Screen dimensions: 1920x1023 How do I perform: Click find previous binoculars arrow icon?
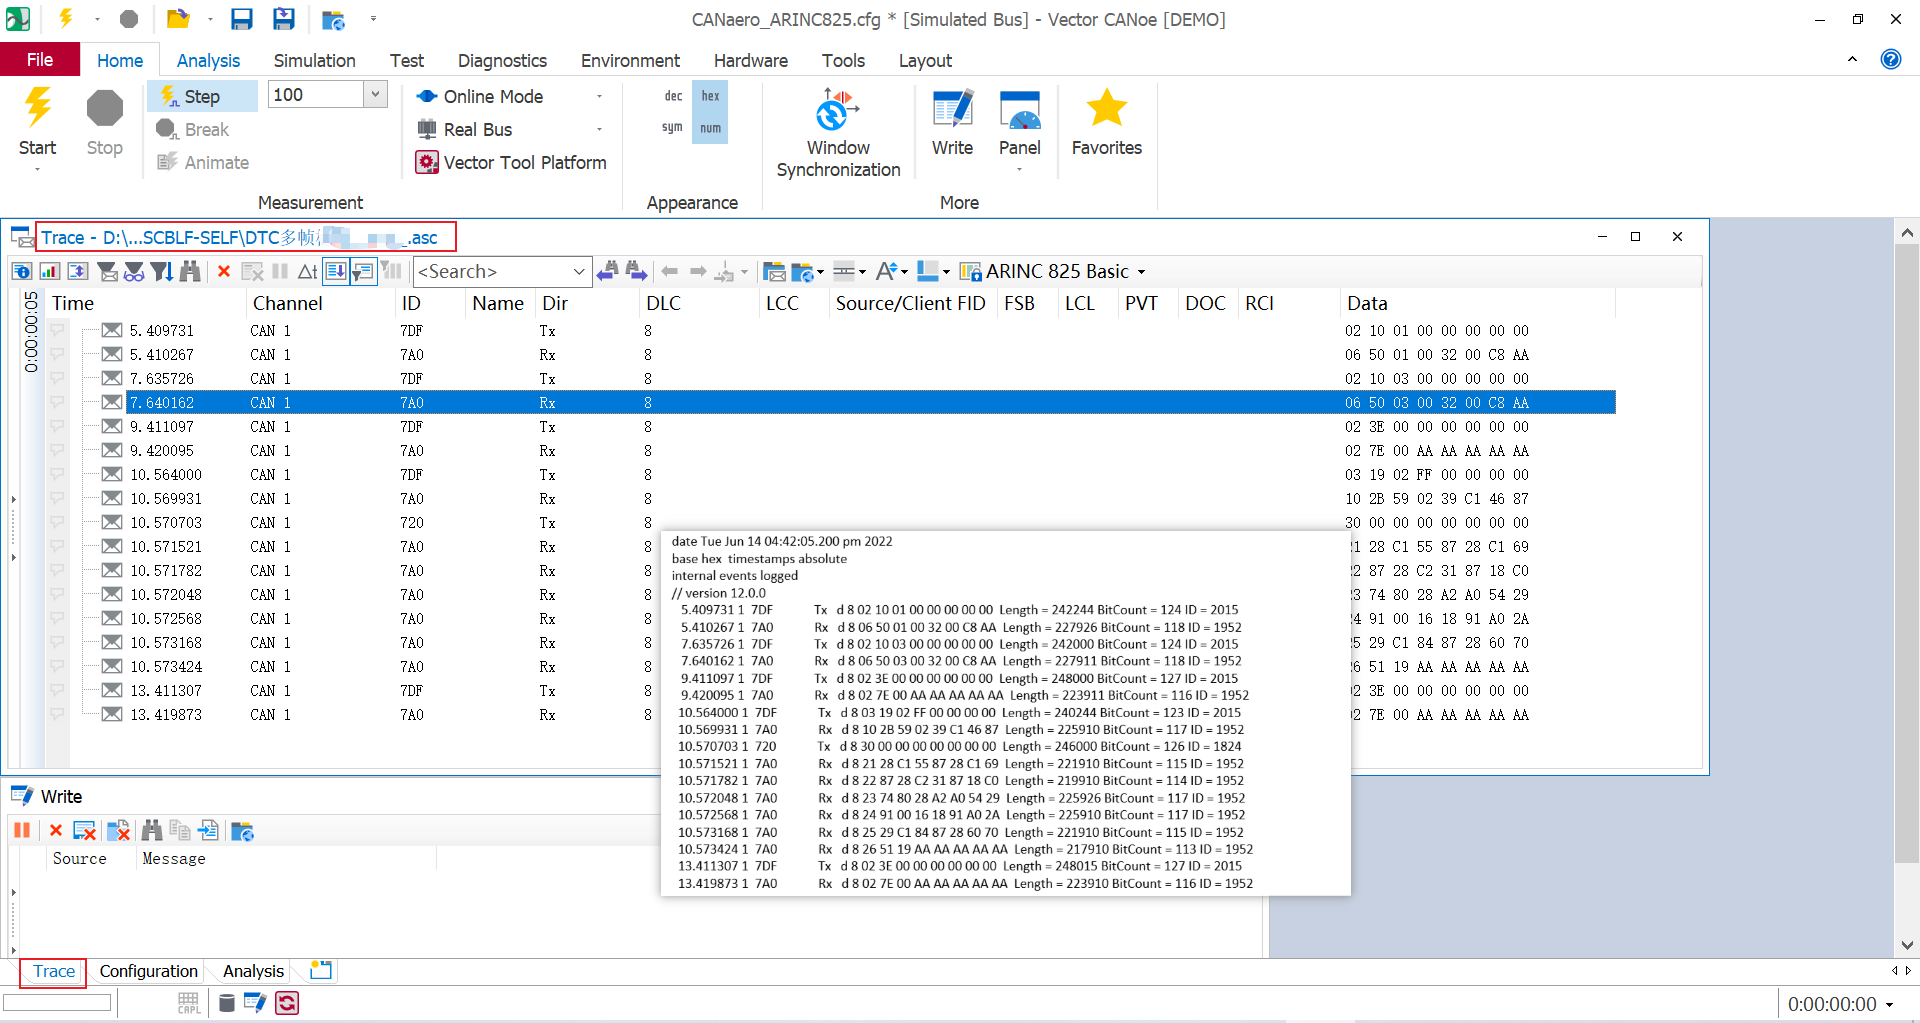coord(607,271)
